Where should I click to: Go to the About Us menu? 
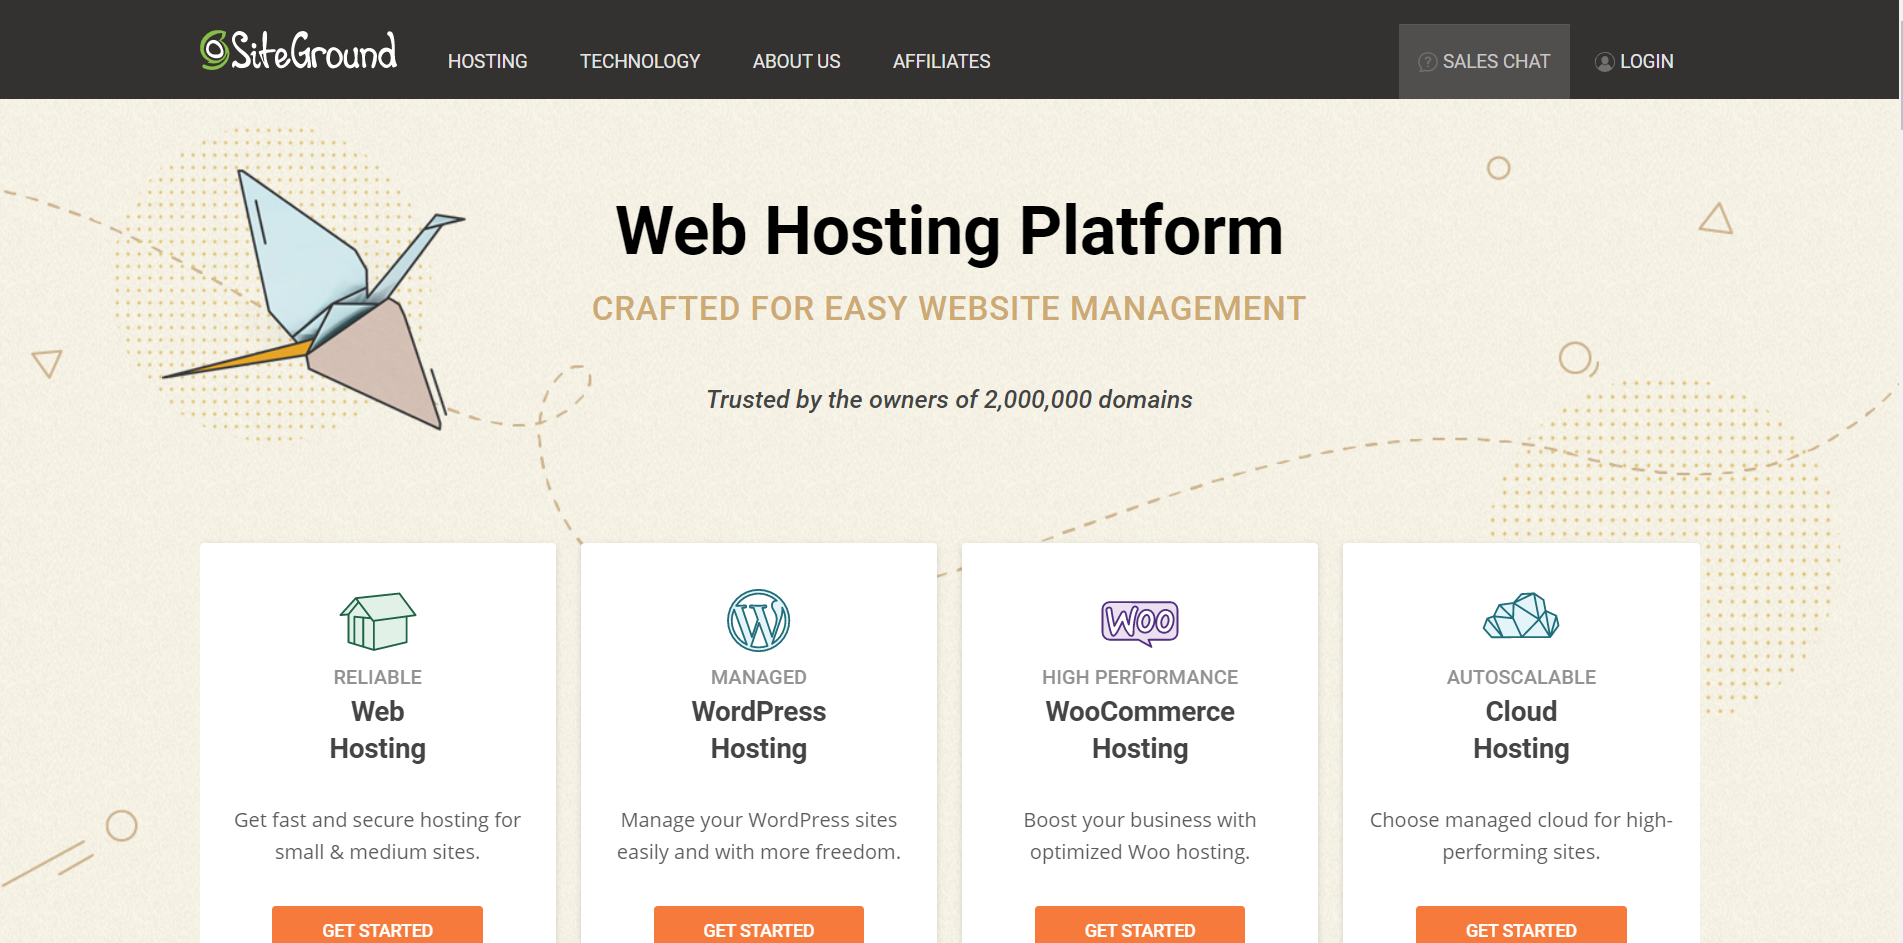(796, 62)
